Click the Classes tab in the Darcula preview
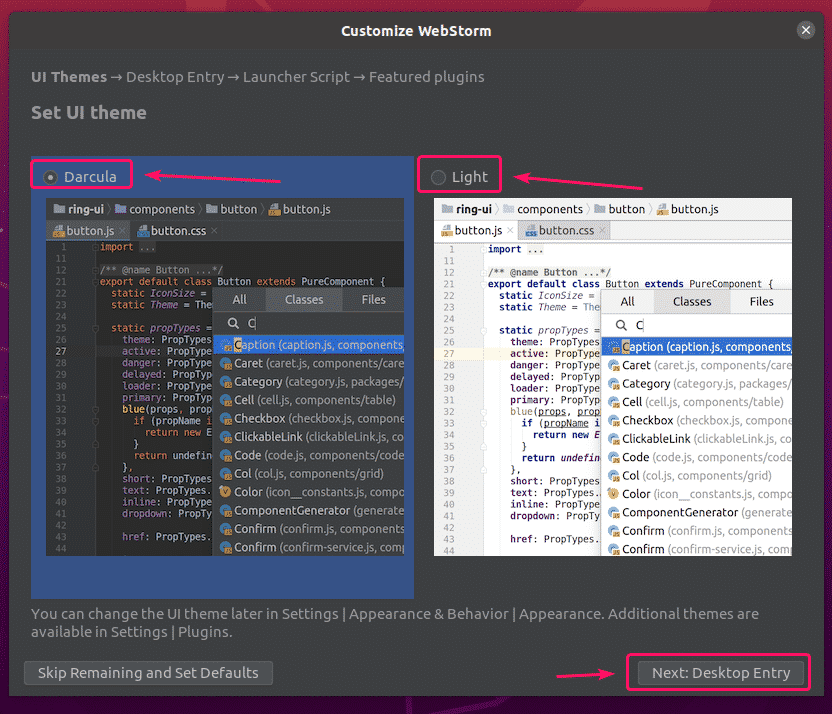This screenshot has height=714, width=832. click(304, 300)
